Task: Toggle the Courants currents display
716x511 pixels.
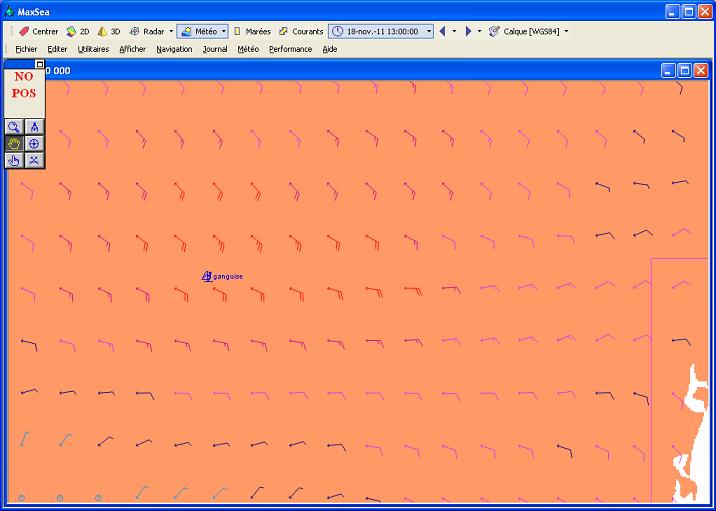Action: (x=301, y=32)
